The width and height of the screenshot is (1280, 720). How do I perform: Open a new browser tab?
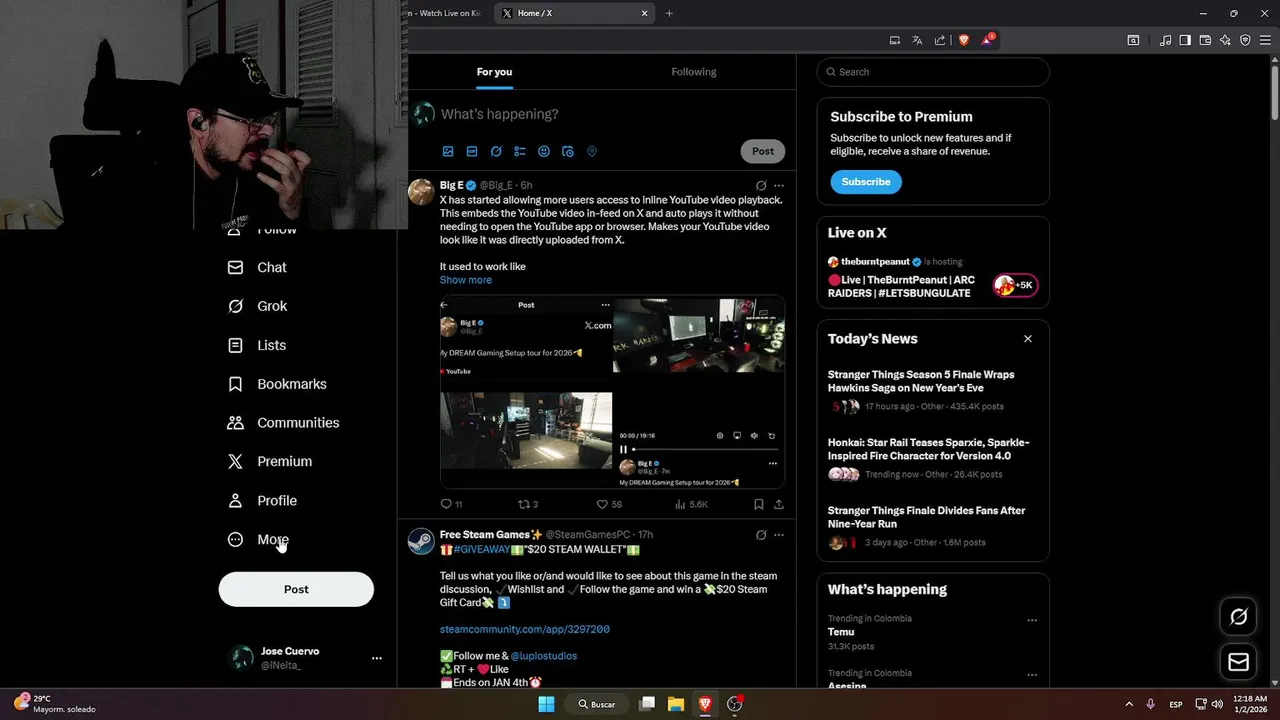pyautogui.click(x=669, y=13)
